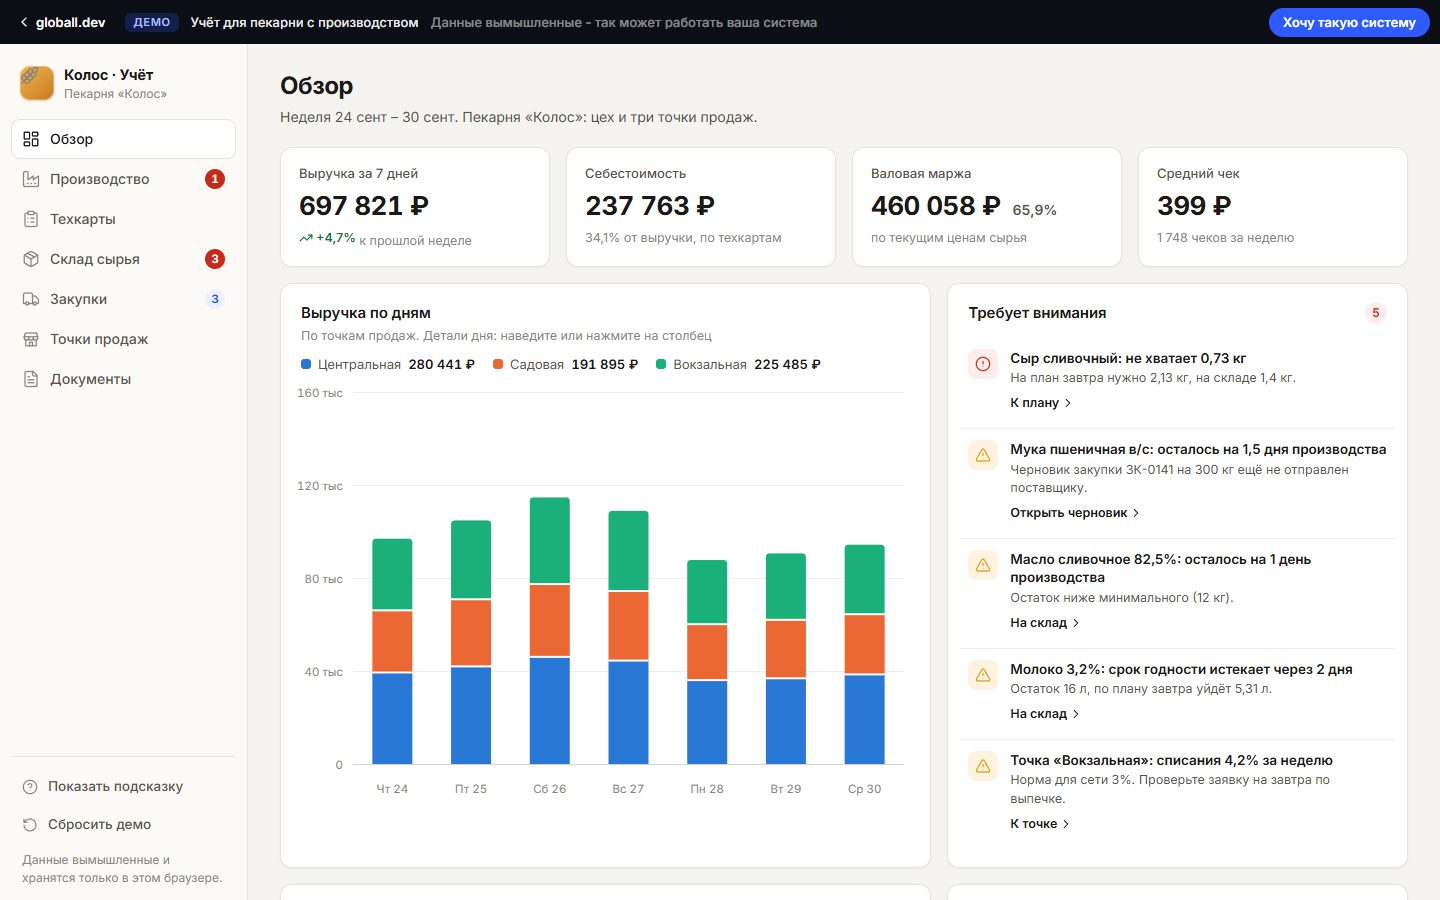Click warning icon next to Мука пшеничная
1440x900 pixels.
(983, 455)
